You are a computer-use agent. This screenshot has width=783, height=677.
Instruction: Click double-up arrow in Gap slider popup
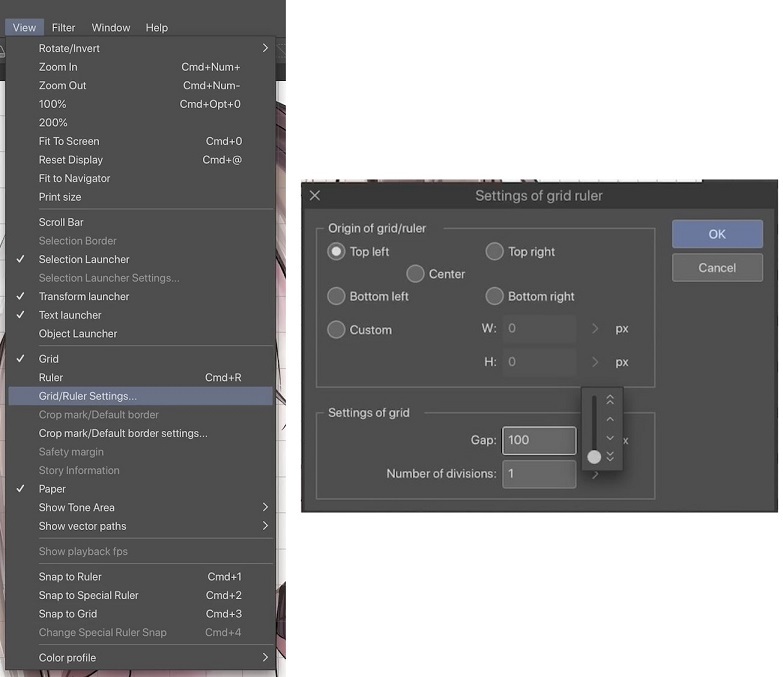click(x=610, y=400)
